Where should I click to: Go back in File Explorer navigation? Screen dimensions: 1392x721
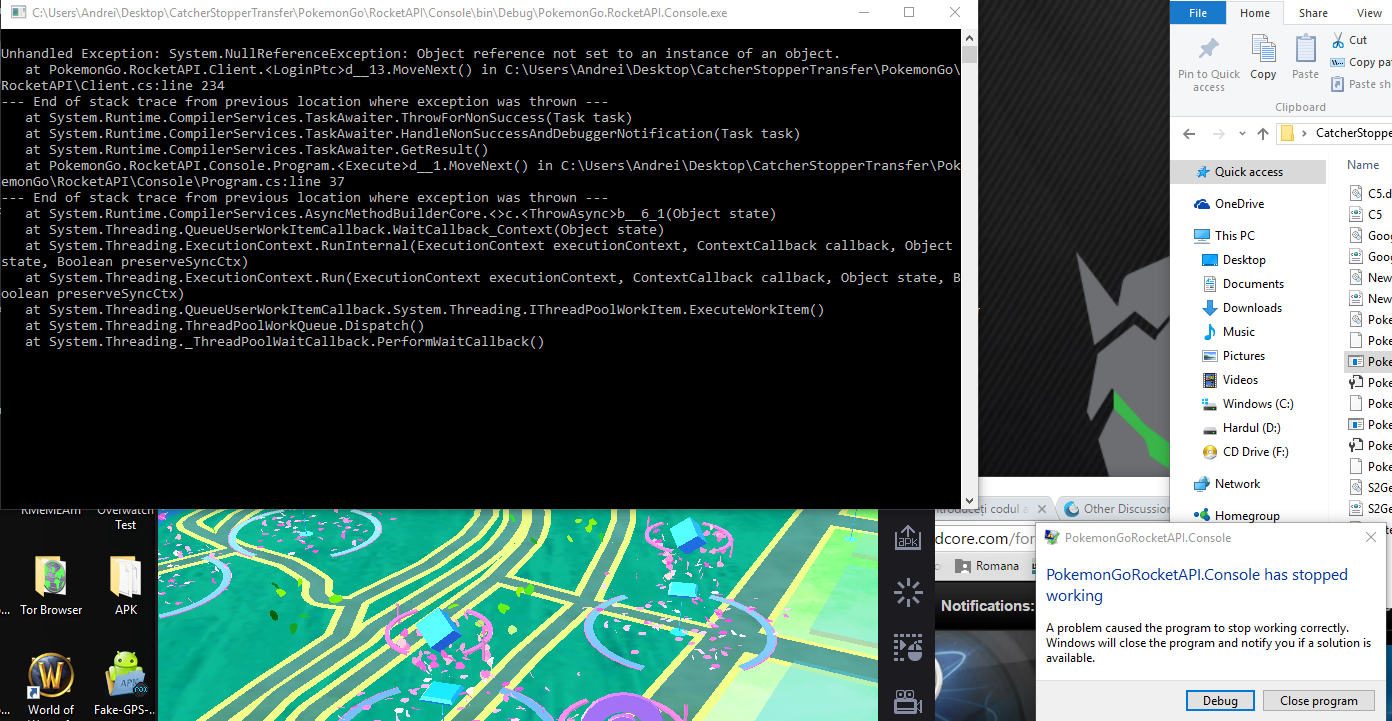click(1189, 133)
